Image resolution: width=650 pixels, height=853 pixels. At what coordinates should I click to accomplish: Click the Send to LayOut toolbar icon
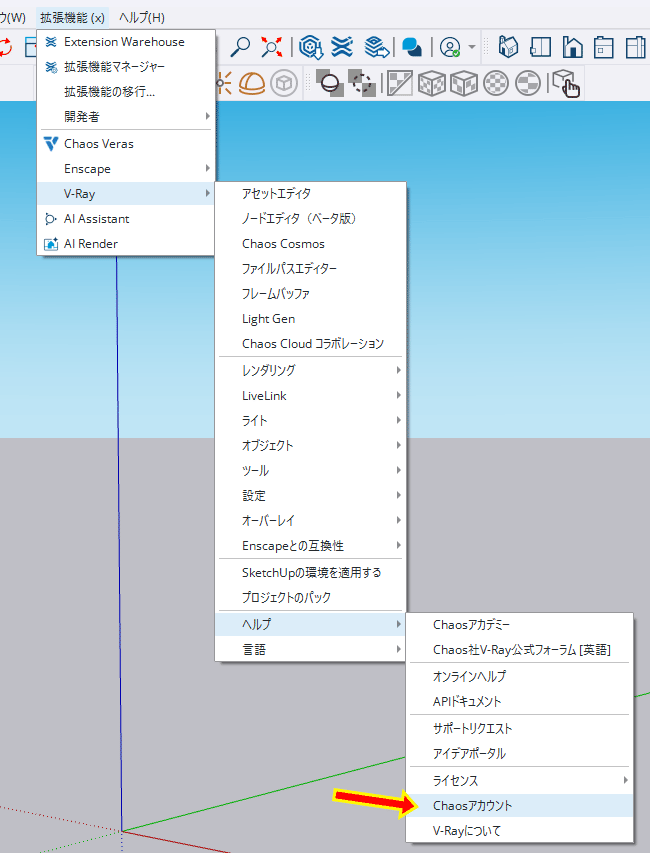coord(376,47)
